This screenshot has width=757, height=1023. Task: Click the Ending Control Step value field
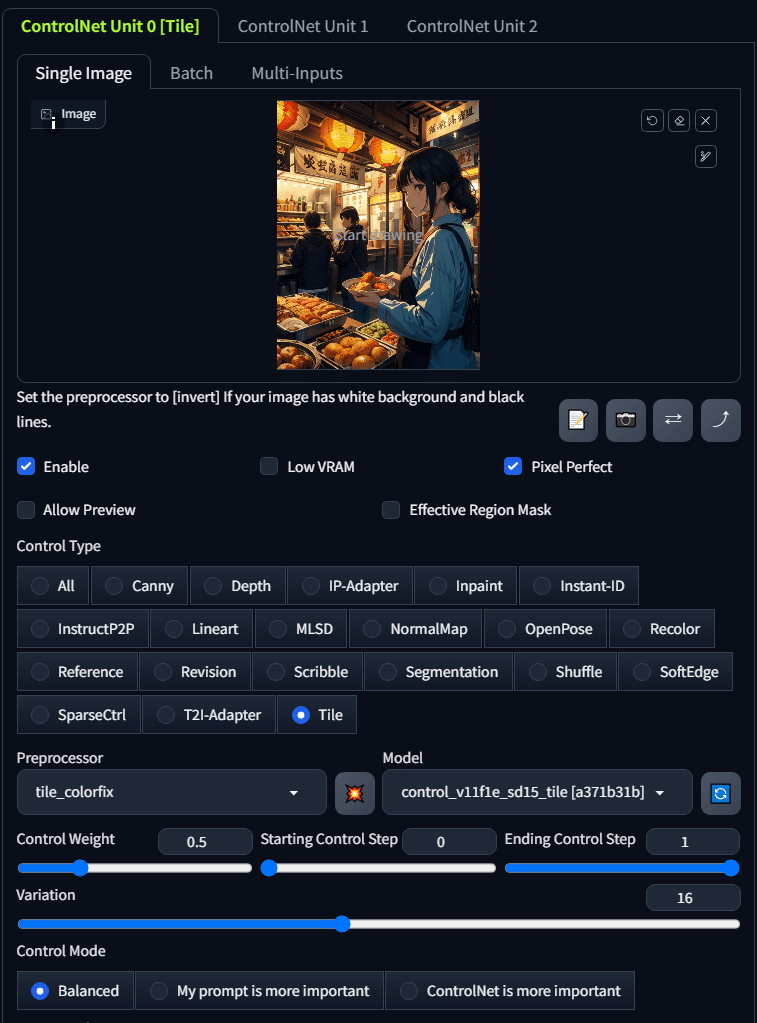pos(692,842)
